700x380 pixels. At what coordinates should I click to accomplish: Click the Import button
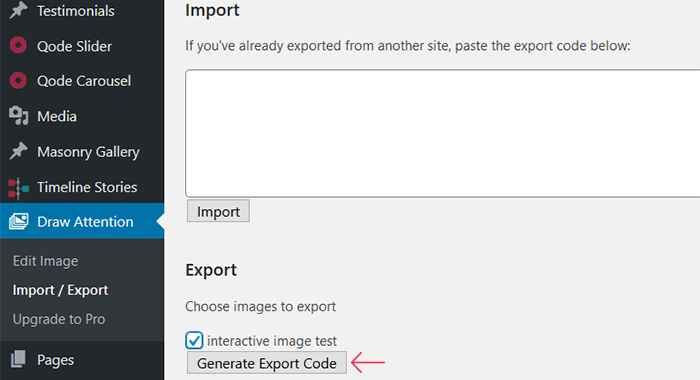[218, 211]
